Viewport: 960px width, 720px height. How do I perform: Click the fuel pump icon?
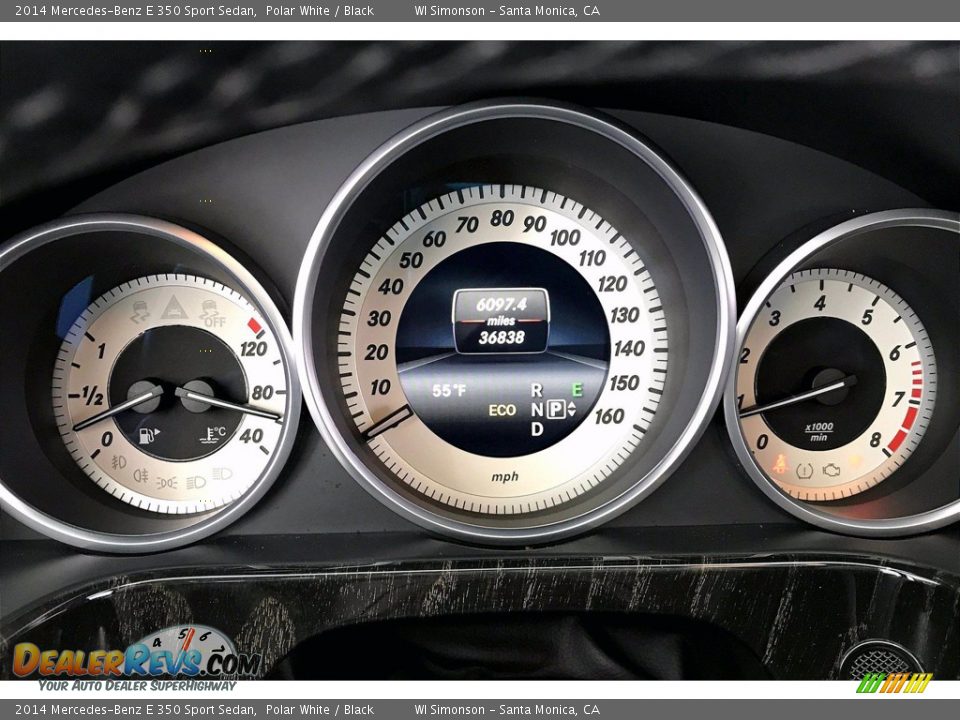pyautogui.click(x=149, y=435)
